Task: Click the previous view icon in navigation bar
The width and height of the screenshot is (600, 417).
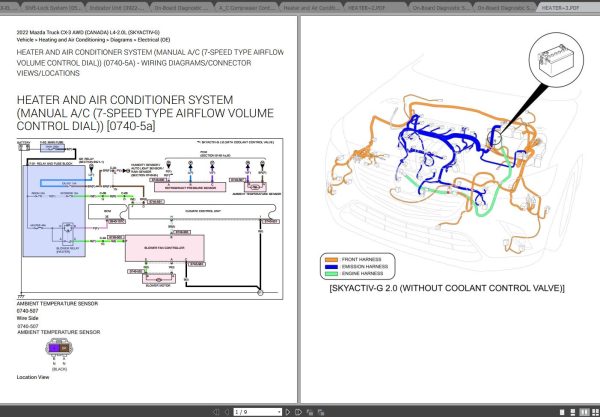Action: (310, 412)
